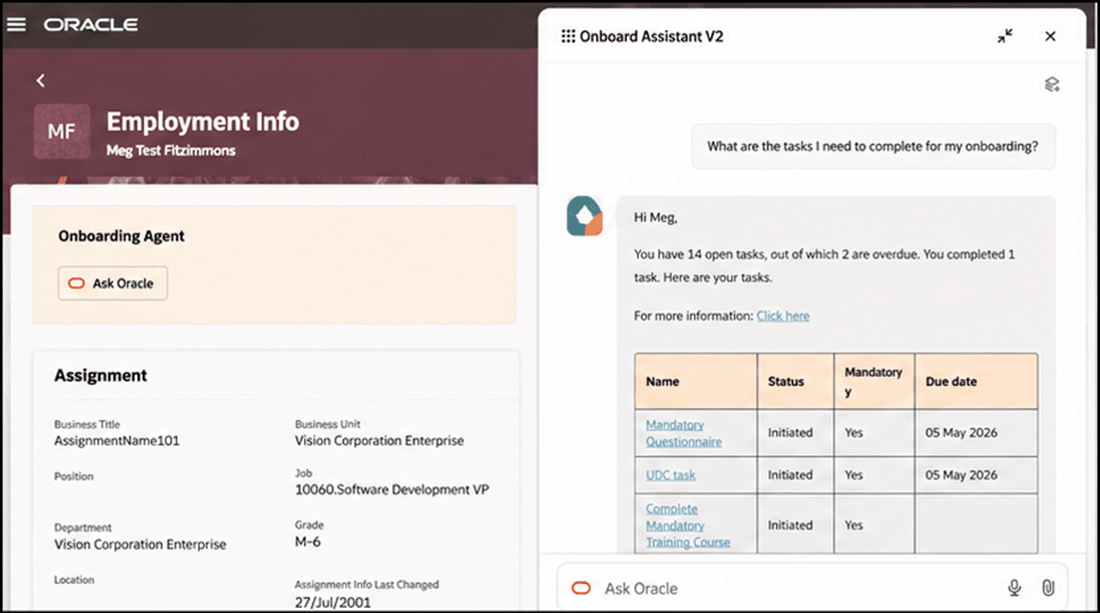Click the Oracle icon in the chat input bar
This screenshot has height=613, width=1100.
(x=581, y=588)
